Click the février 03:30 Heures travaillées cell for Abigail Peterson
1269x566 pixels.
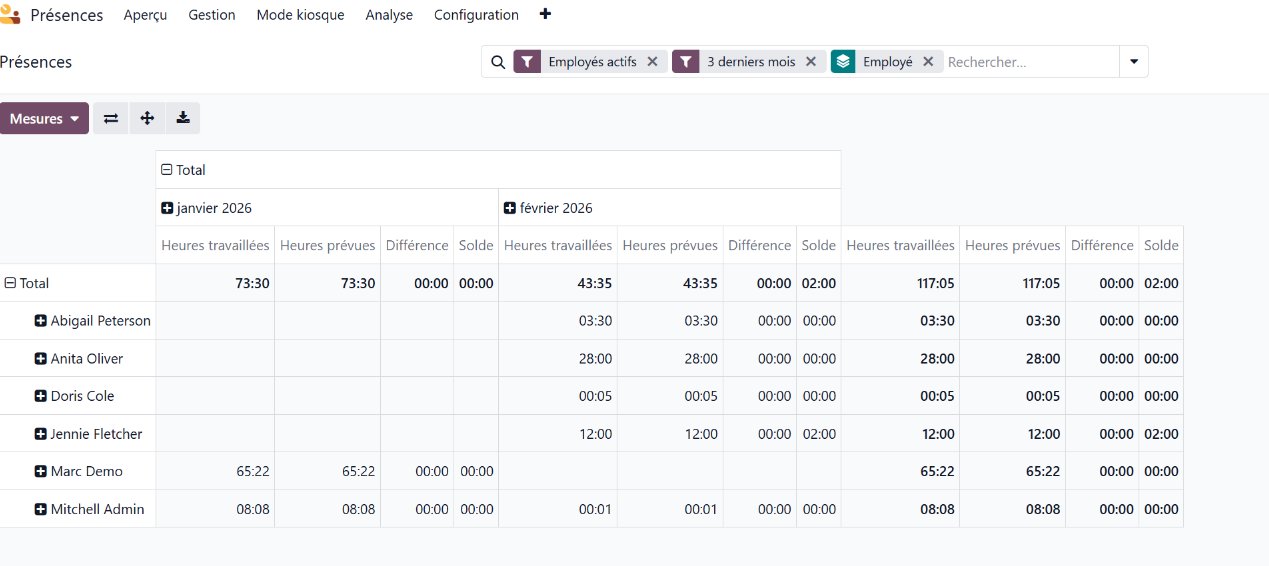[557, 321]
